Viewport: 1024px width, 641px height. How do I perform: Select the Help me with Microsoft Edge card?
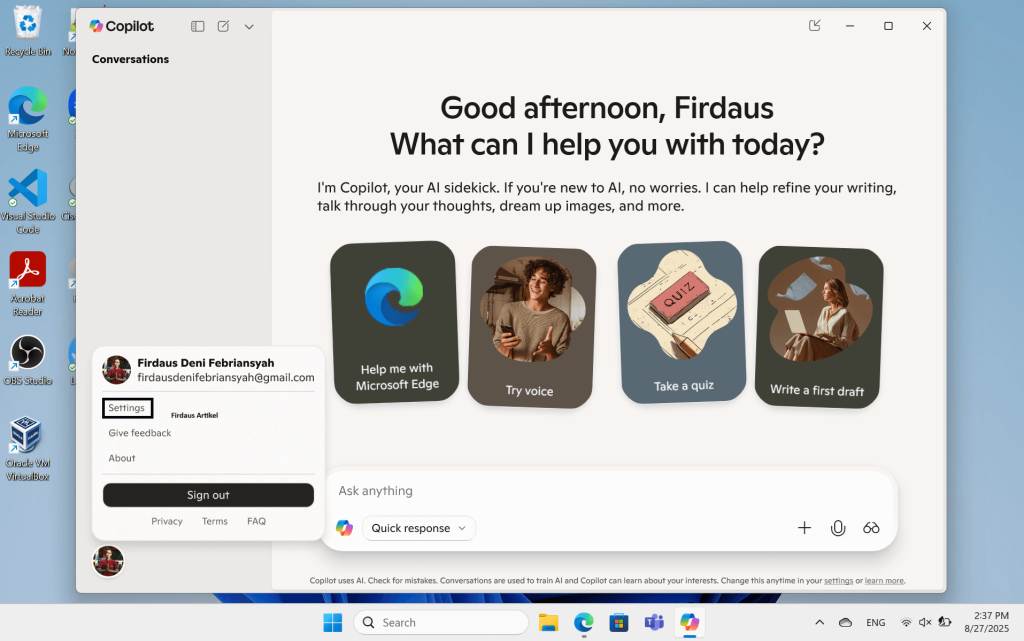[x=394, y=322]
